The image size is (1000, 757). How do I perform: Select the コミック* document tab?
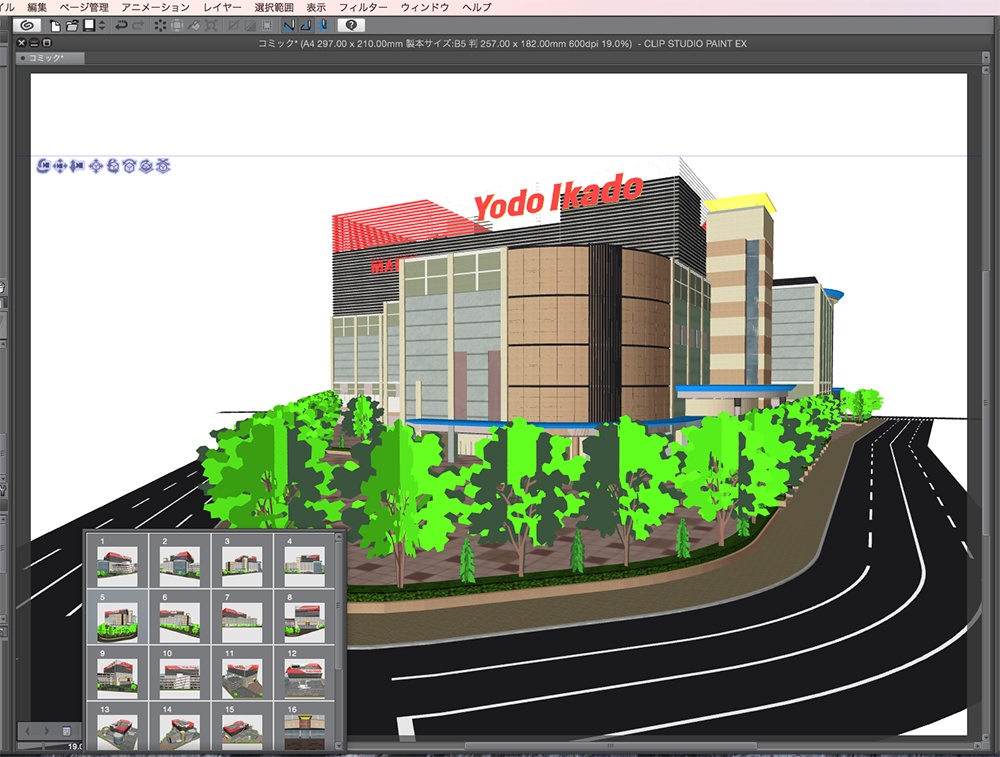click(x=50, y=58)
